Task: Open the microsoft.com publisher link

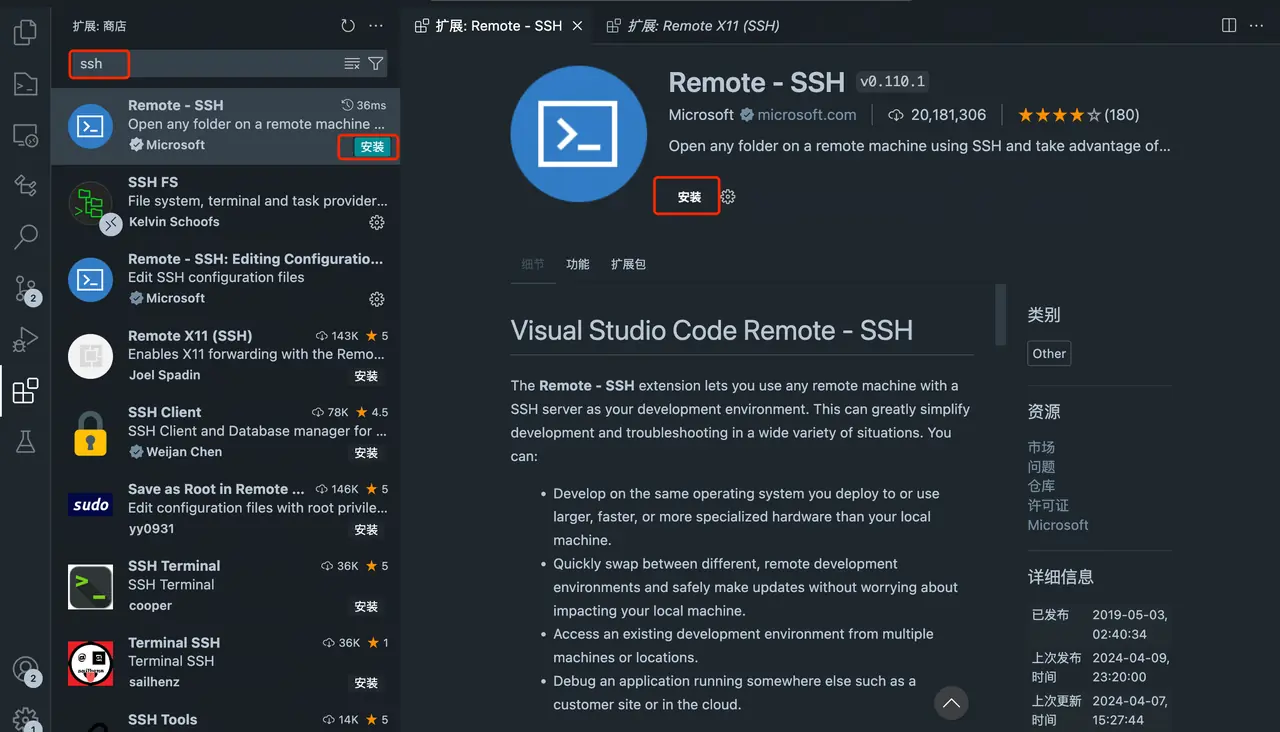Action: coord(806,115)
